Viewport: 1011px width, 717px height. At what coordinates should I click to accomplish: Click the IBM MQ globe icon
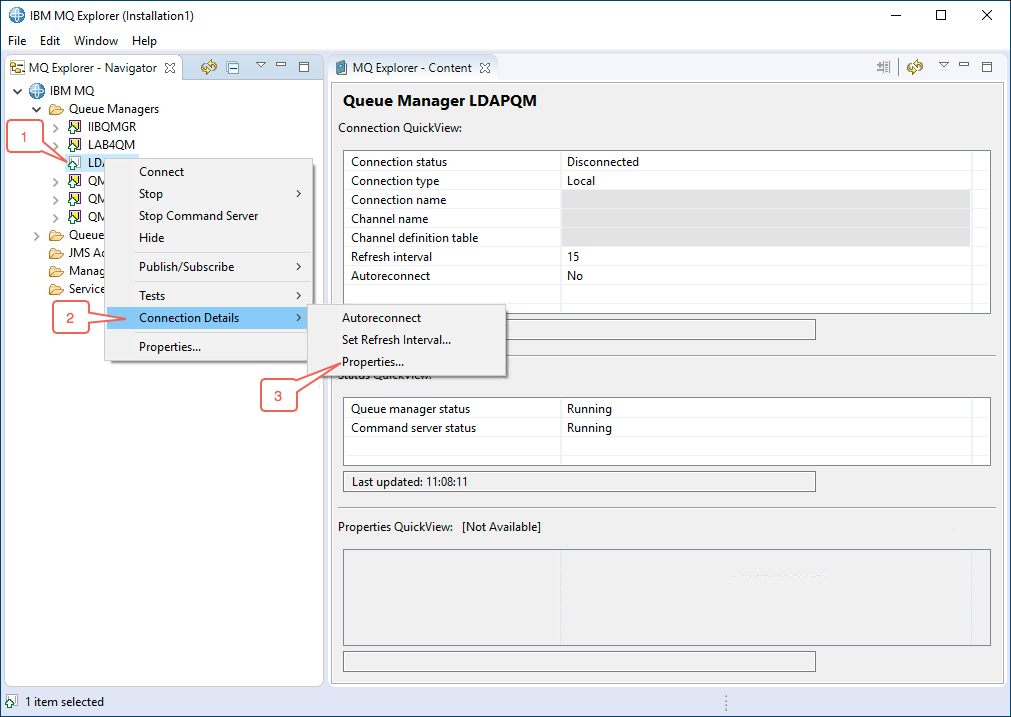pyautogui.click(x=37, y=91)
